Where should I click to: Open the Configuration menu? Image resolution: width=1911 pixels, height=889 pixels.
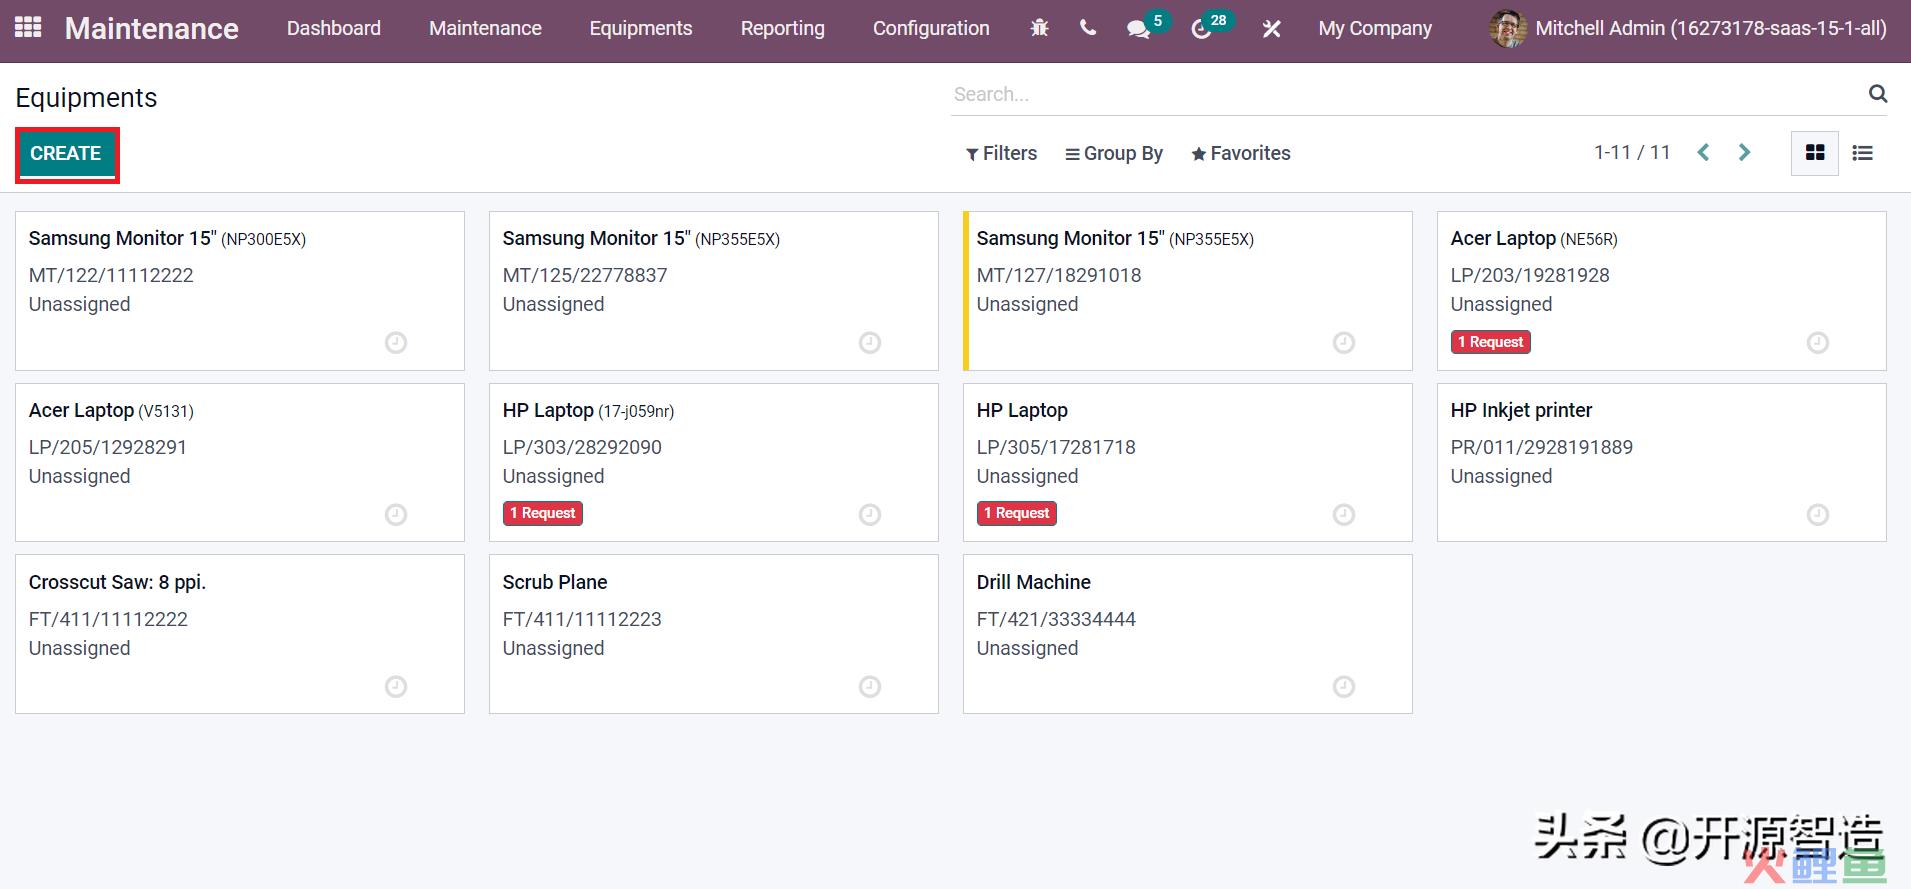pos(931,29)
